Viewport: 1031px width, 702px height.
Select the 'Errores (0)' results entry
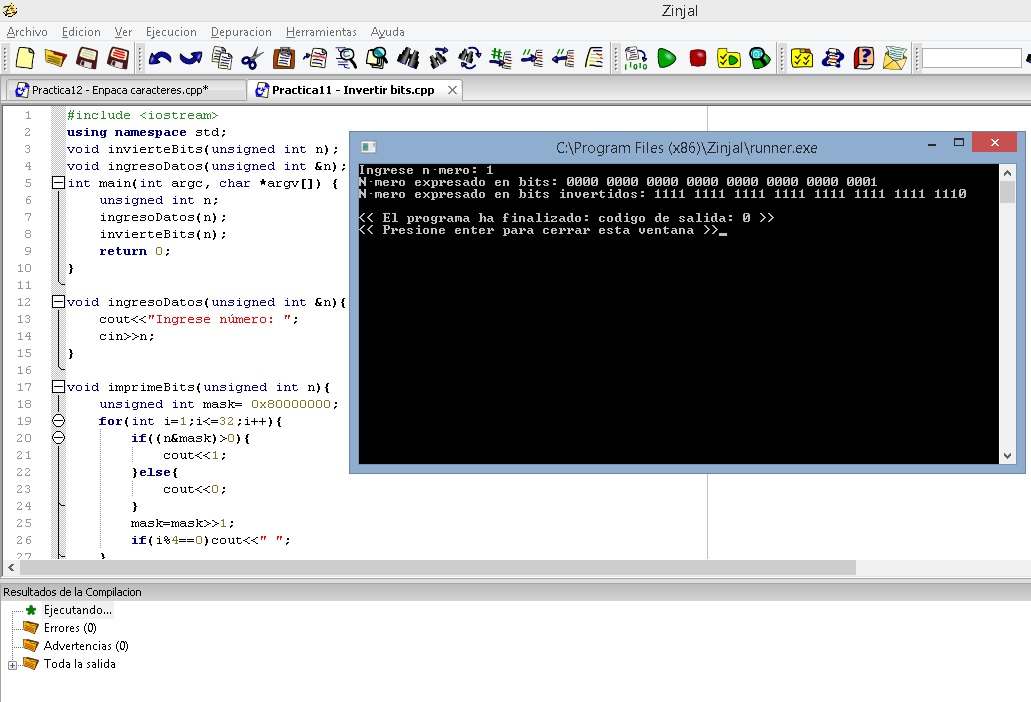pyautogui.click(x=72, y=627)
